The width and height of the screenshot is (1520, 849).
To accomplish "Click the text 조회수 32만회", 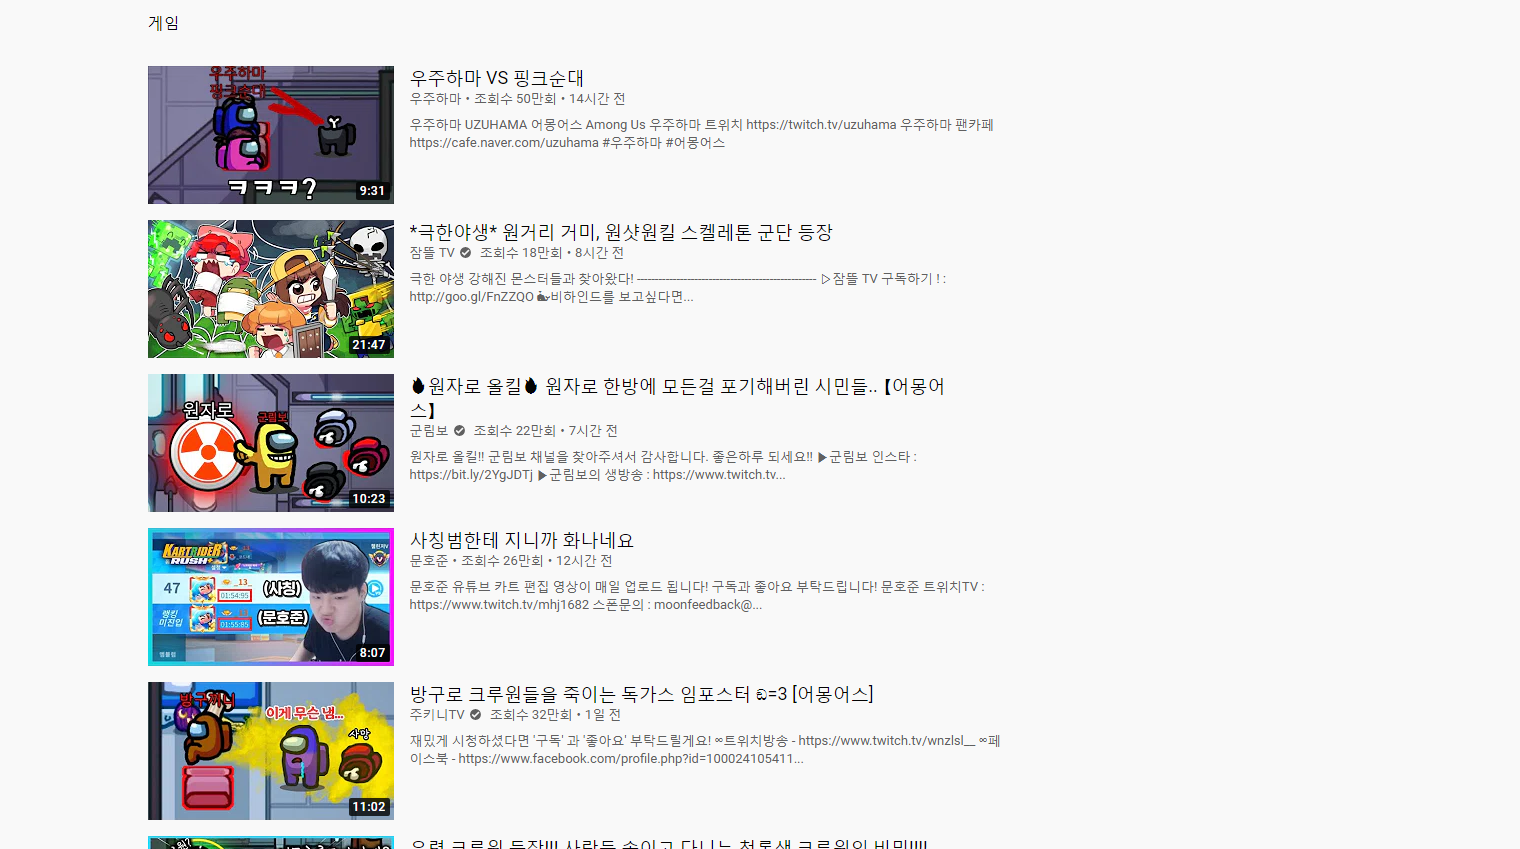I will [x=531, y=715].
